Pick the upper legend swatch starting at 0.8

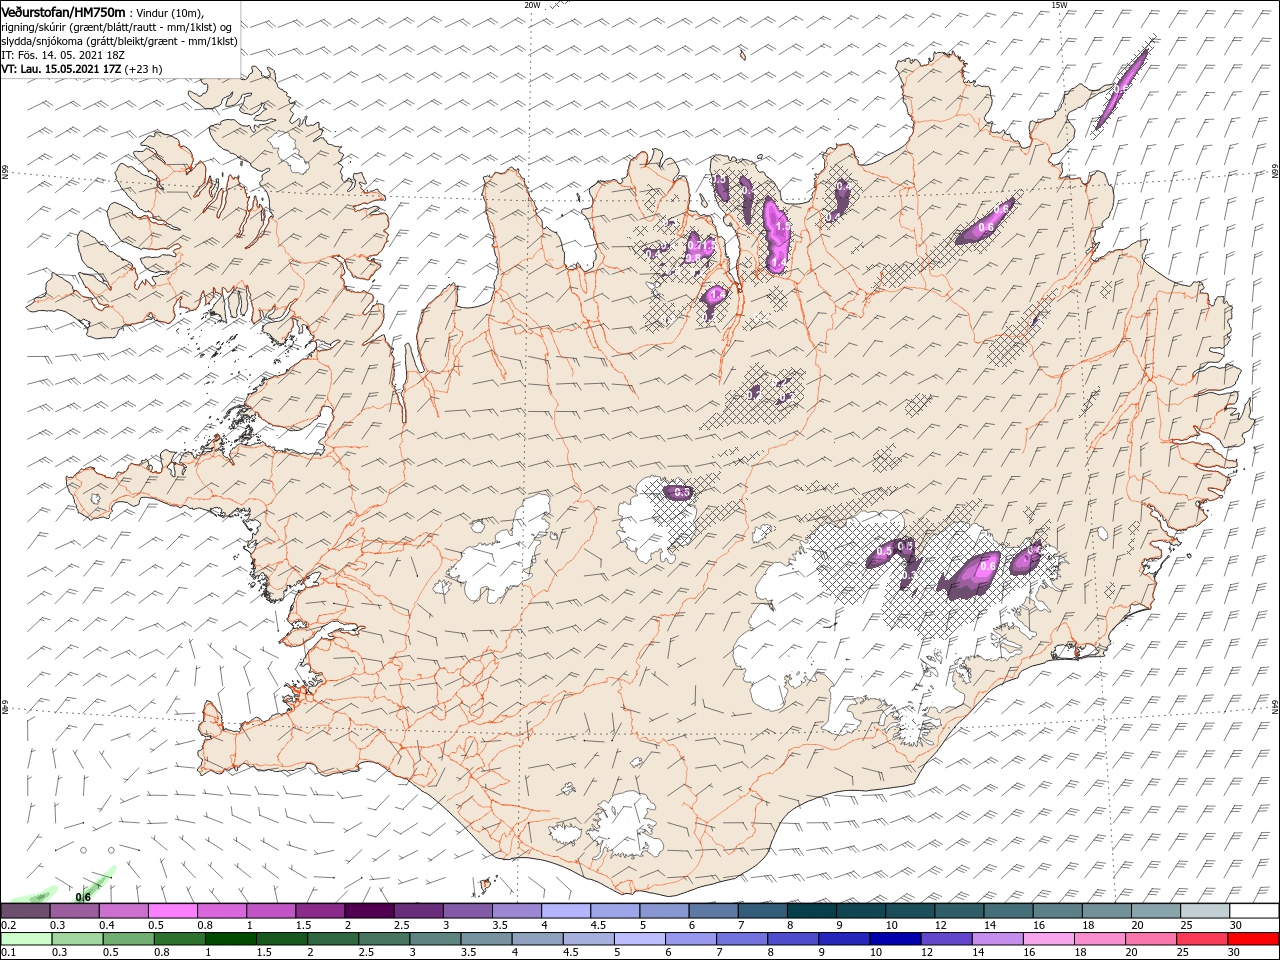coord(221,911)
